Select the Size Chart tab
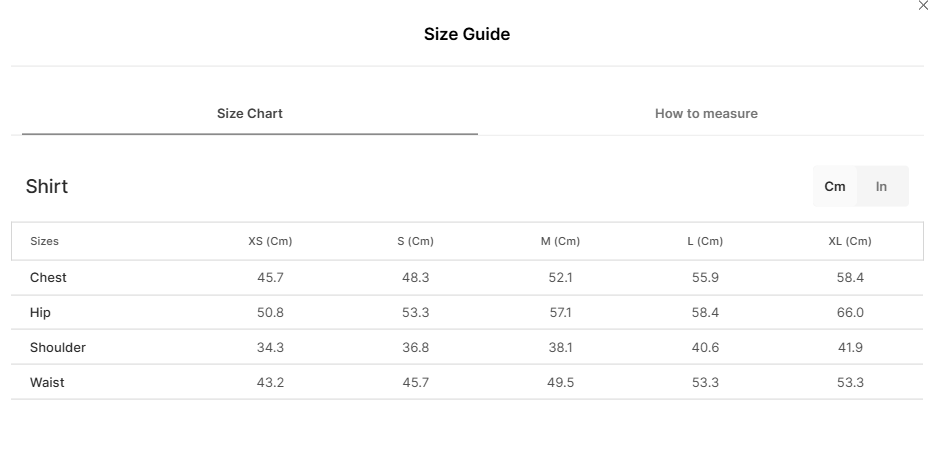 tap(250, 114)
